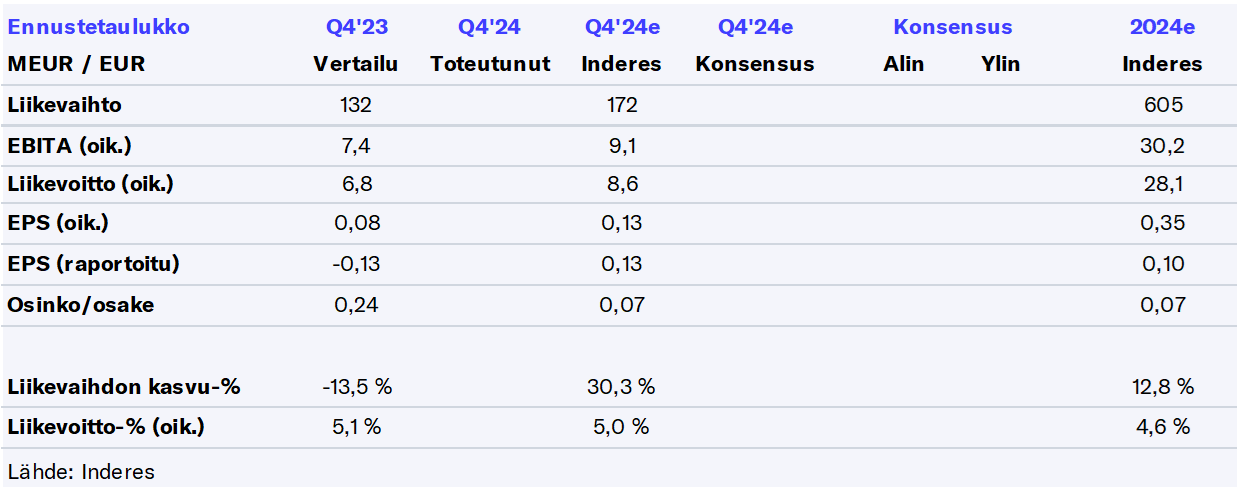The width and height of the screenshot is (1237, 487).
Task: Select the Ylin column header
Action: 1000,64
